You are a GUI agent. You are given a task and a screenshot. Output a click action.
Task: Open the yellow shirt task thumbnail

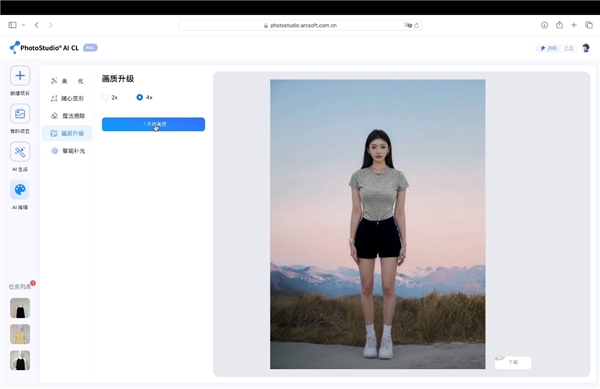click(20, 334)
